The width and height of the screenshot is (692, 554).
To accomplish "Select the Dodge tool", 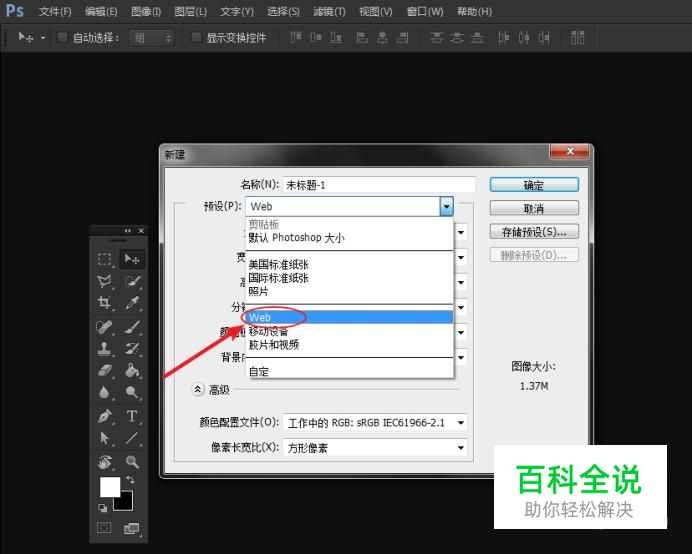I will pyautogui.click(x=132, y=392).
